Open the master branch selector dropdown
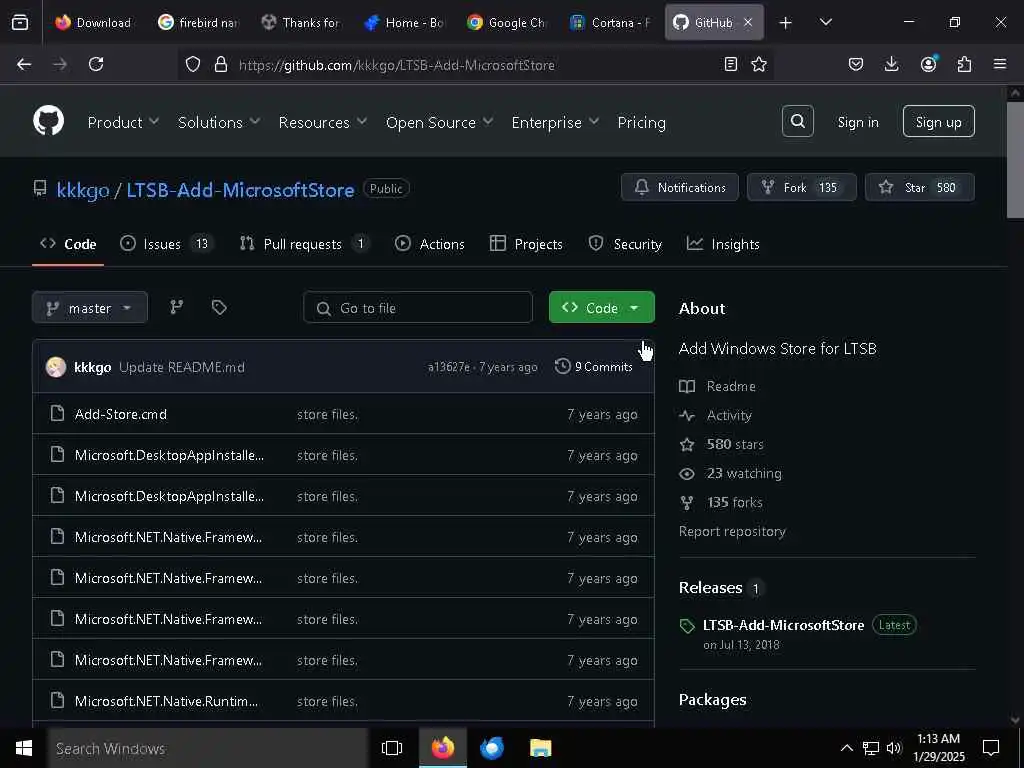The height and width of the screenshot is (768, 1024). pos(89,308)
